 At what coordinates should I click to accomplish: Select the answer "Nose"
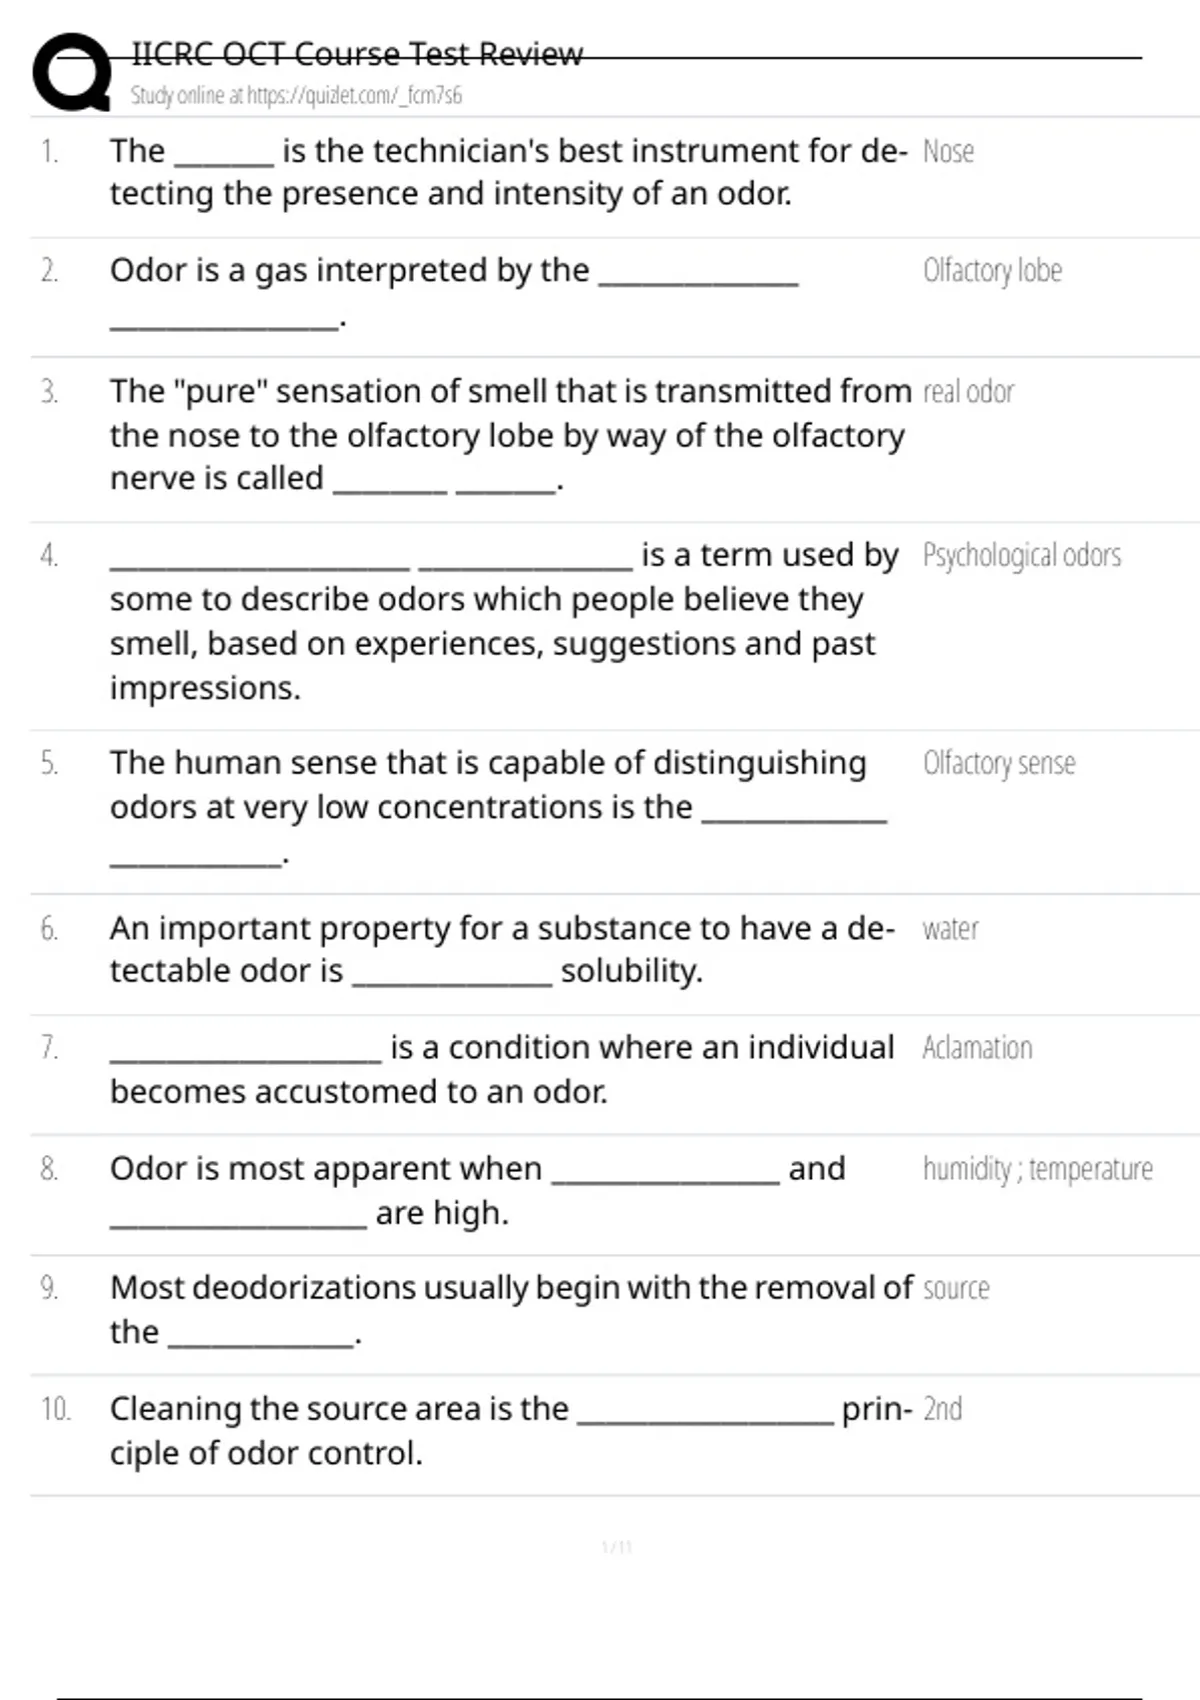pos(948,152)
